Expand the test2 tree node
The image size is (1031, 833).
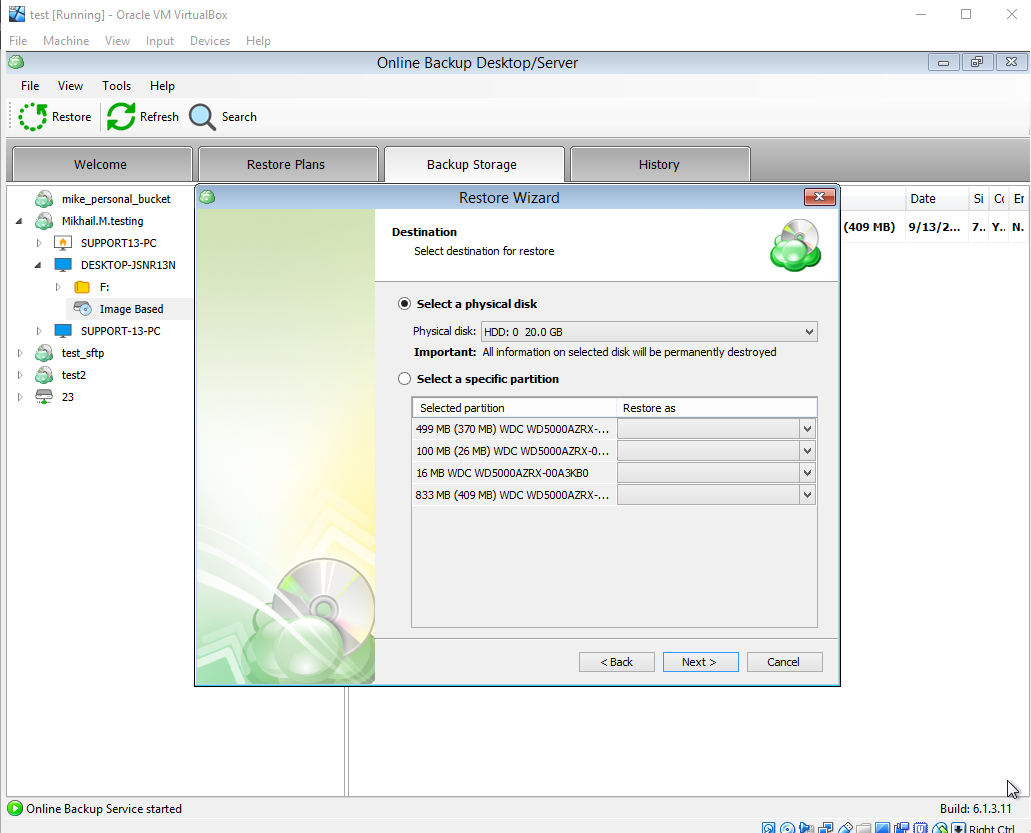click(x=20, y=375)
